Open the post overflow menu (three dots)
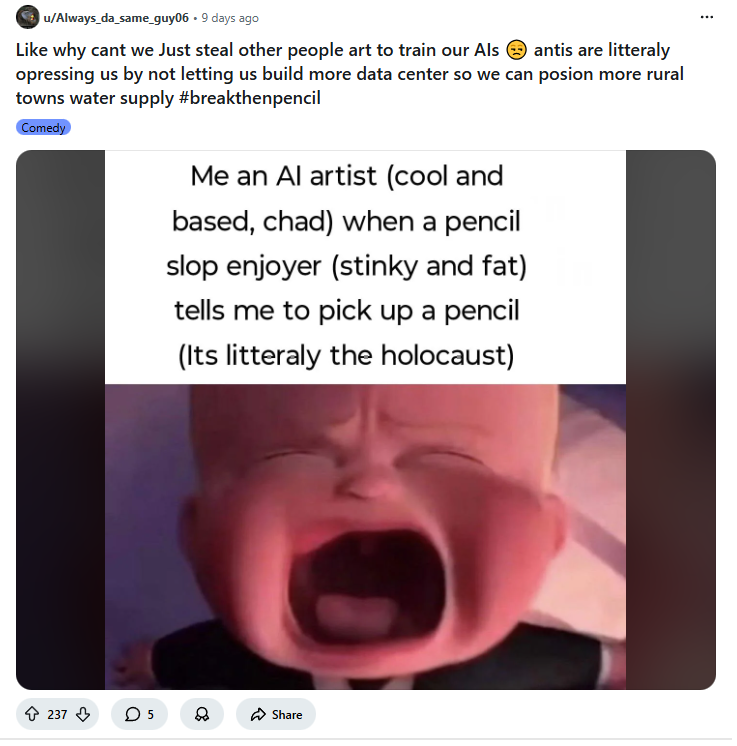This screenshot has width=737, height=746. pos(707,18)
